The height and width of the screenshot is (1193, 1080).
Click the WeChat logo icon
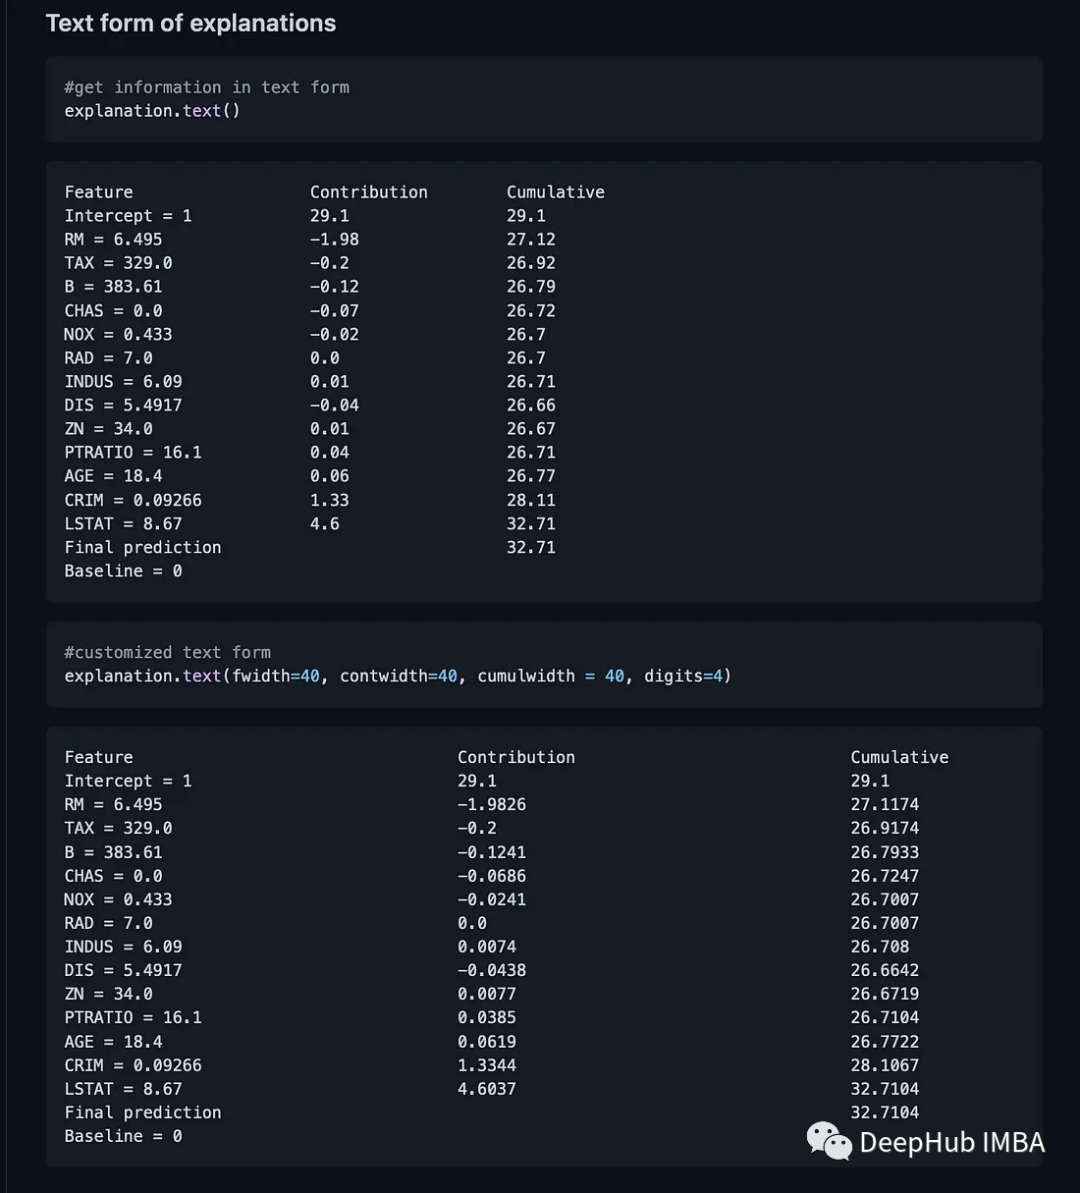(x=829, y=1141)
